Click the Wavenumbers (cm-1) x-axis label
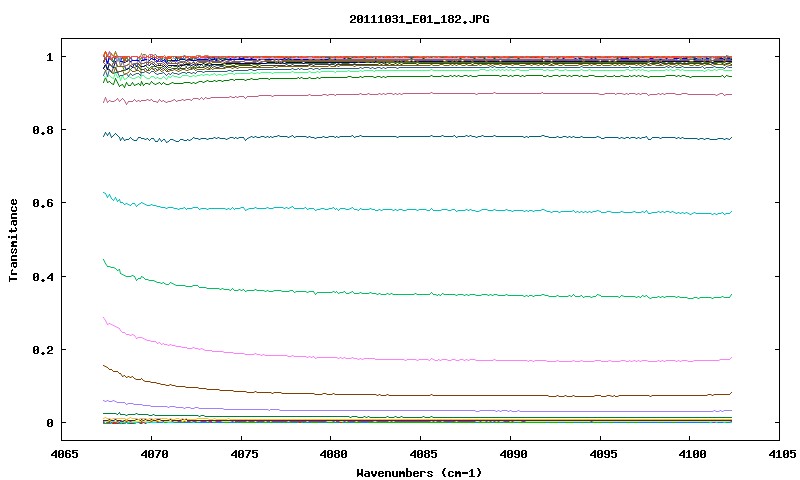800x480 pixels. 419,473
